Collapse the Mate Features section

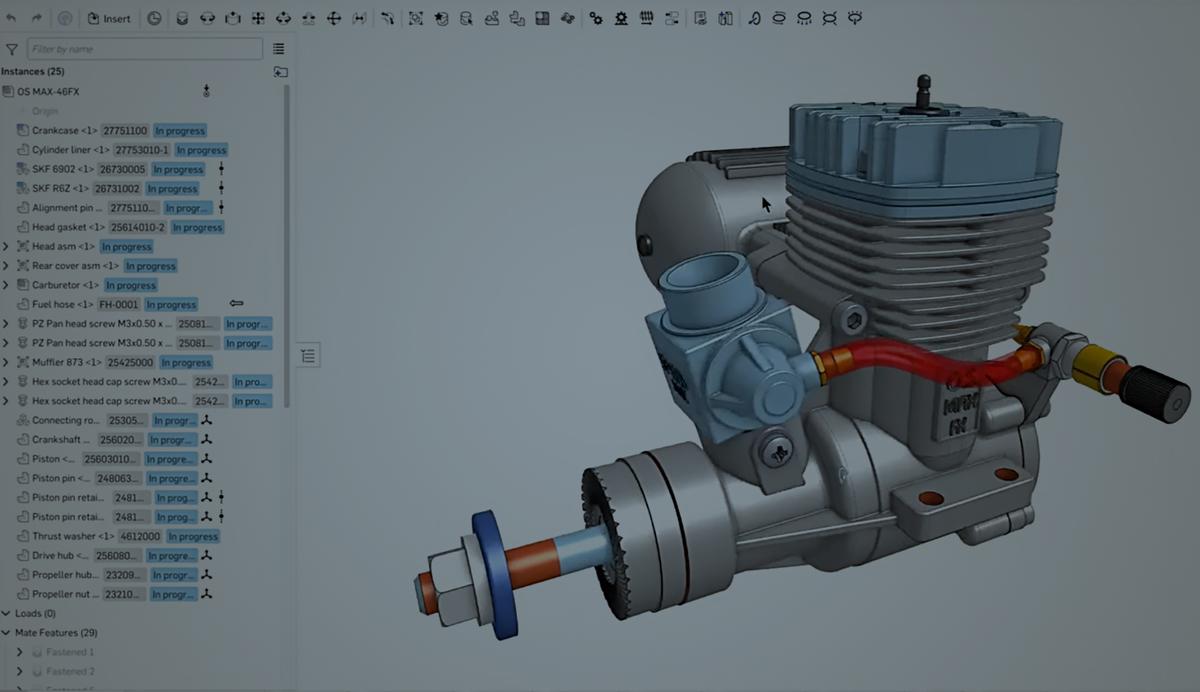(x=8, y=632)
